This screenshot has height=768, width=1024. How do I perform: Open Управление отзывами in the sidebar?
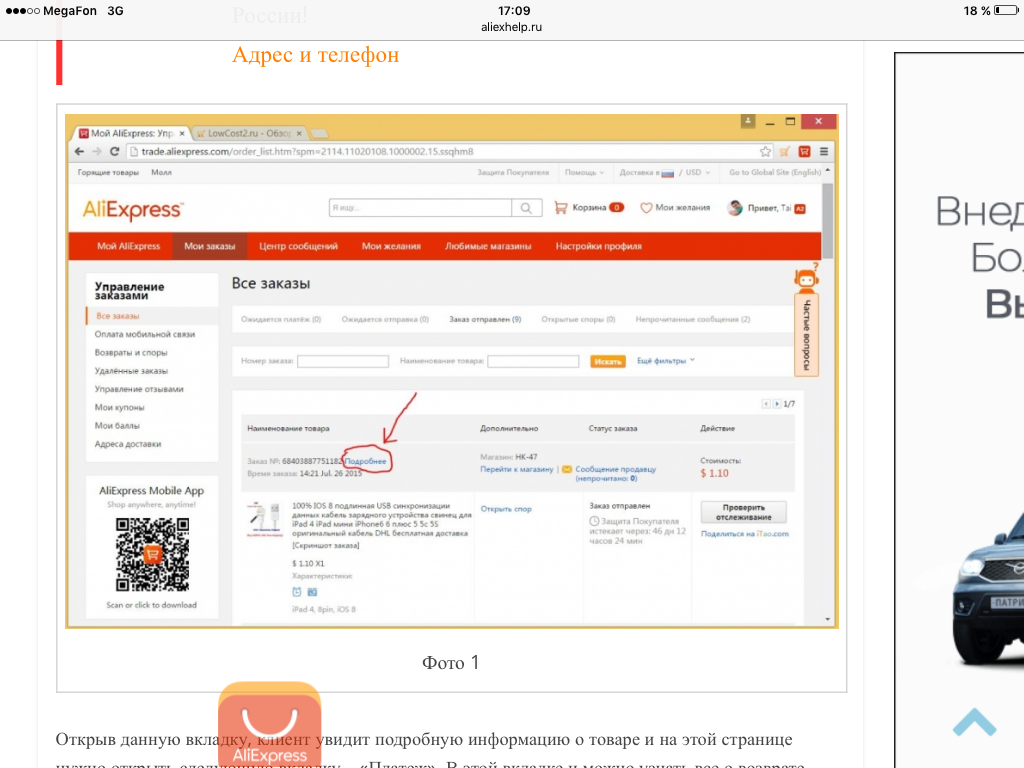(139, 389)
